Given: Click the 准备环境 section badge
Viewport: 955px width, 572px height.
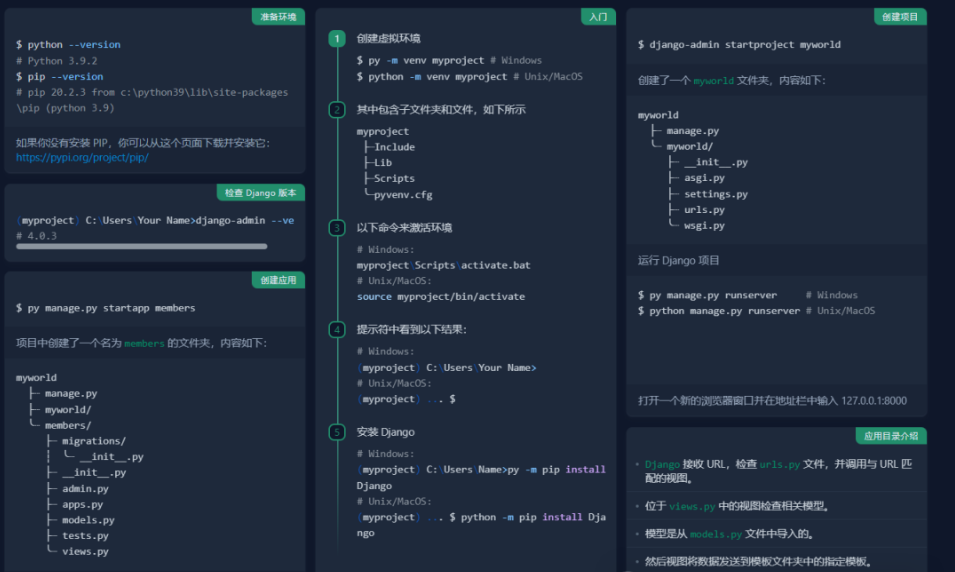Looking at the screenshot, I should tap(278, 16).
